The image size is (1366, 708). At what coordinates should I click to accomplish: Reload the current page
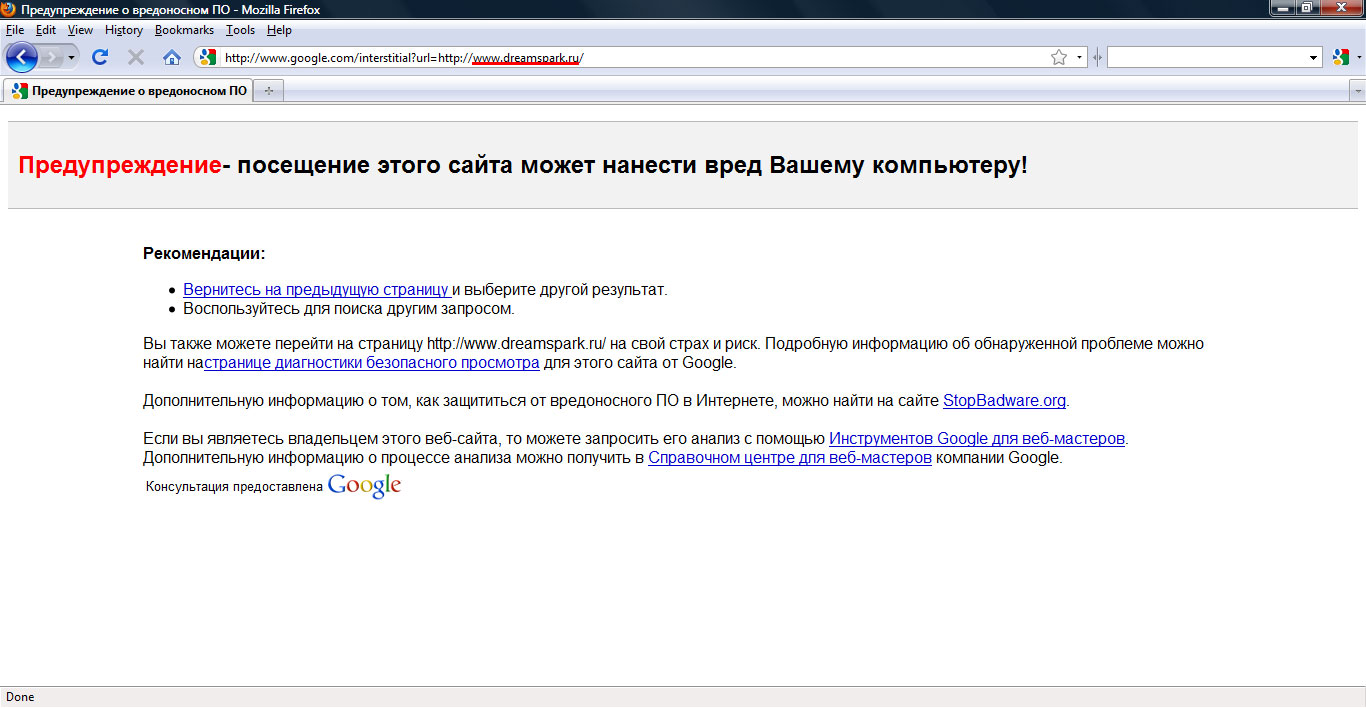tap(100, 58)
